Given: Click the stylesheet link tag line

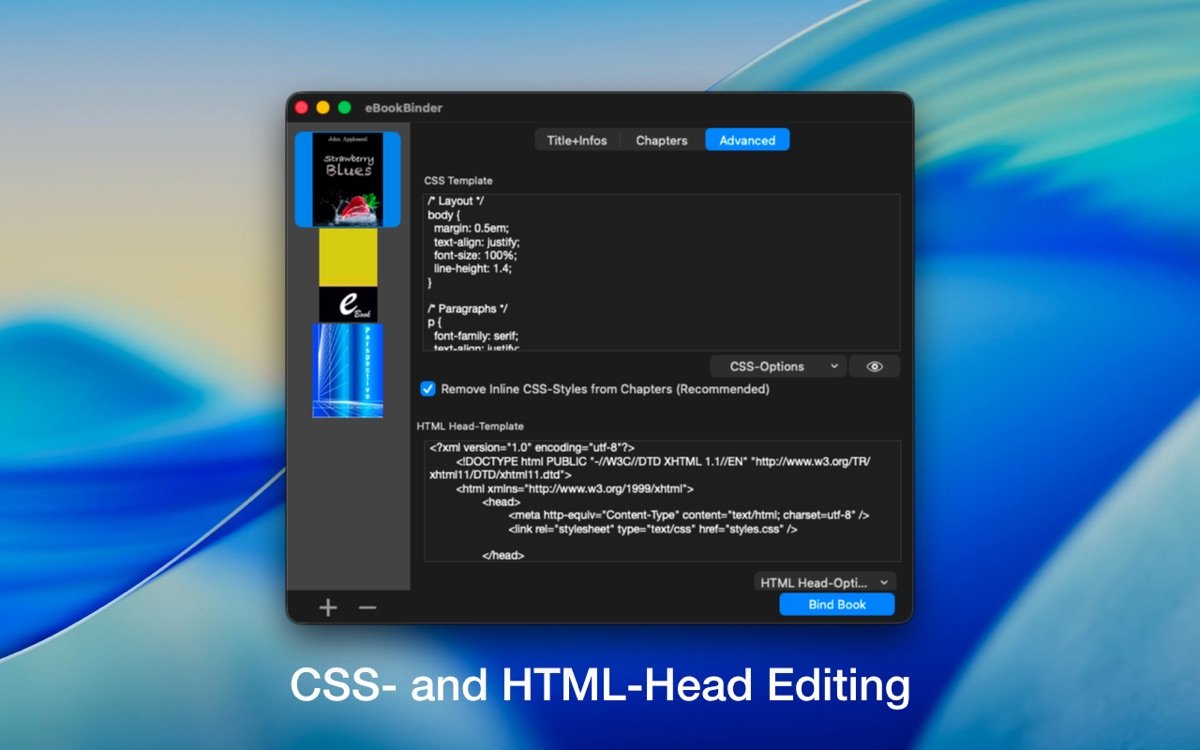Looking at the screenshot, I should (x=652, y=529).
